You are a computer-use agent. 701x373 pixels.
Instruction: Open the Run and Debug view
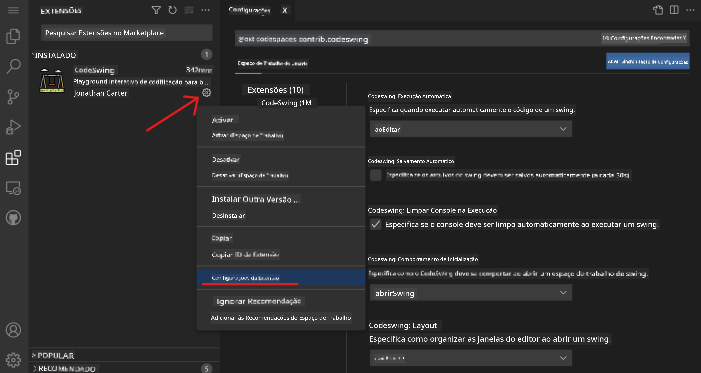click(x=13, y=127)
